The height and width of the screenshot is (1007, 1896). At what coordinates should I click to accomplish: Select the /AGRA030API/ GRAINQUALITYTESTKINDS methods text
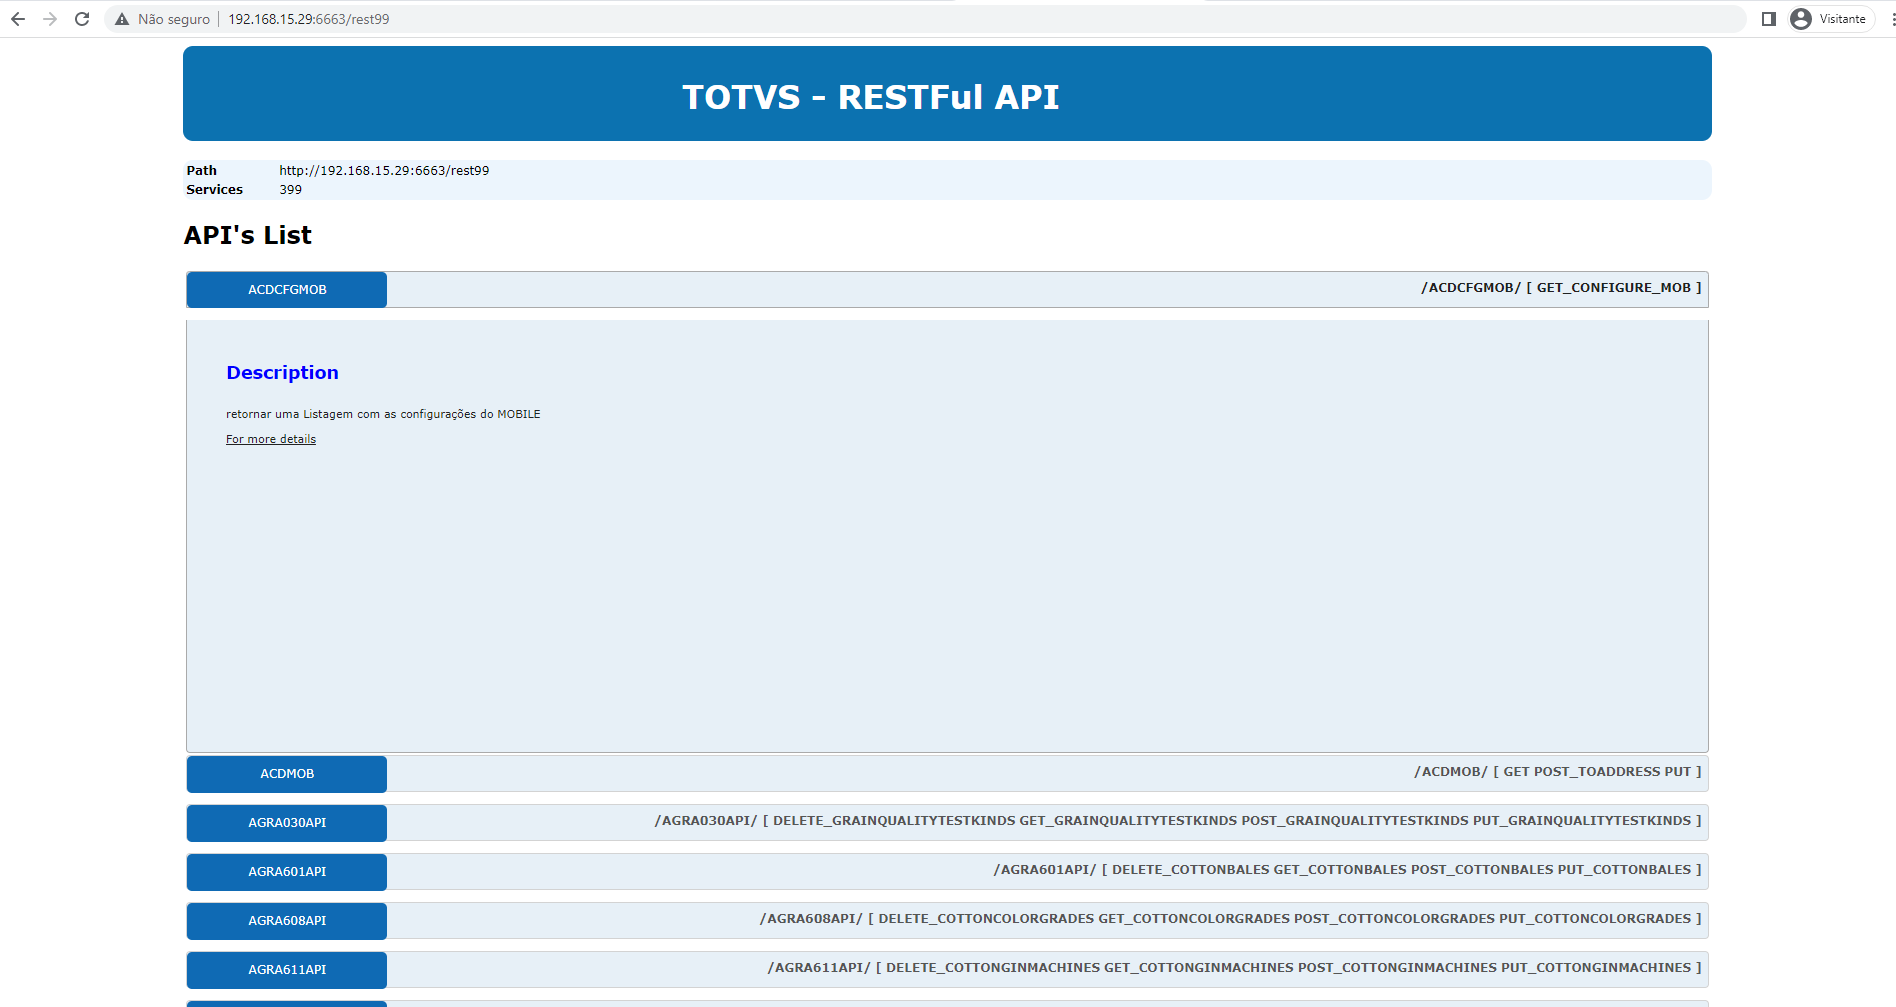[x=1178, y=821]
